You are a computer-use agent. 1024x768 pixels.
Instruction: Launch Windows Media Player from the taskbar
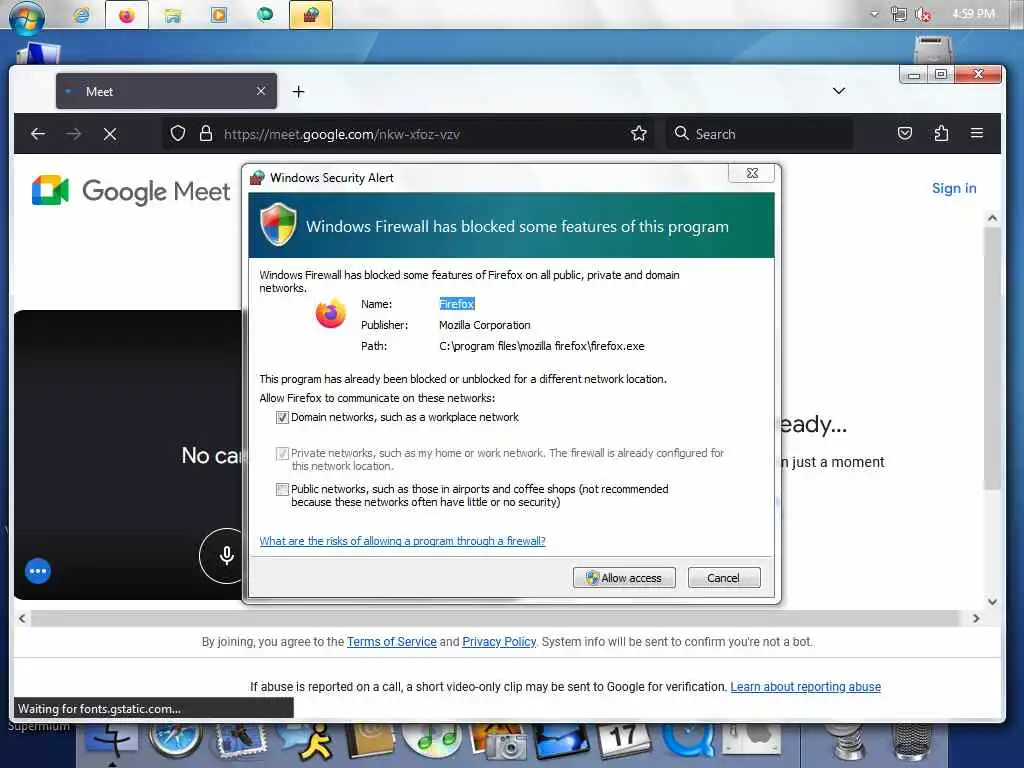coord(219,15)
